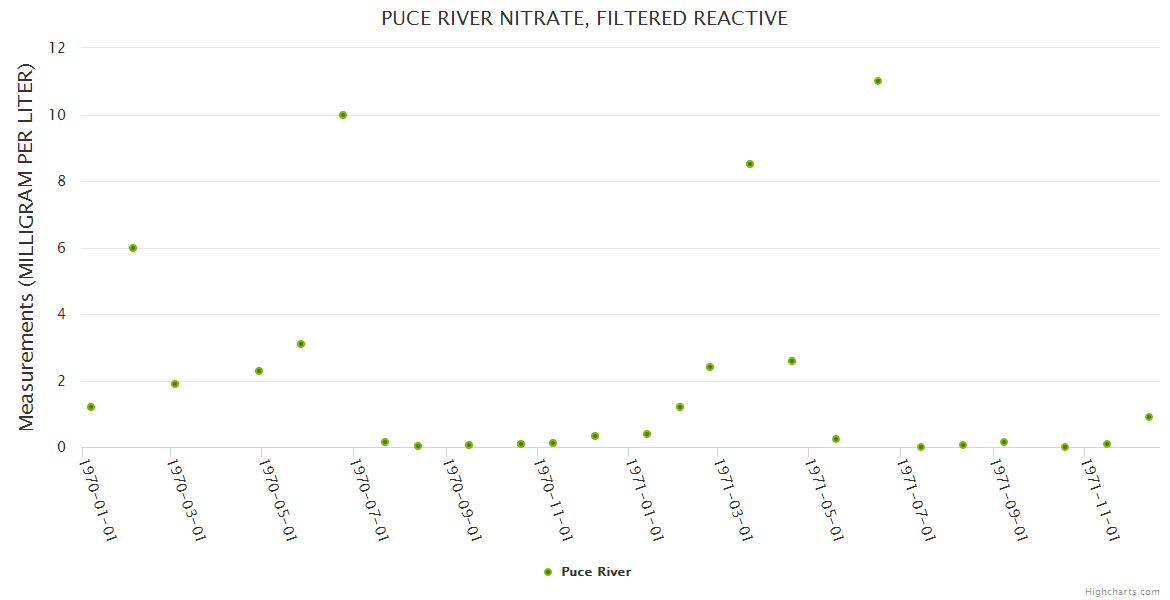Select the 2.6 mg/L point in April 1971
Image resolution: width=1170 pixels, height=600 pixels.
[x=792, y=361]
